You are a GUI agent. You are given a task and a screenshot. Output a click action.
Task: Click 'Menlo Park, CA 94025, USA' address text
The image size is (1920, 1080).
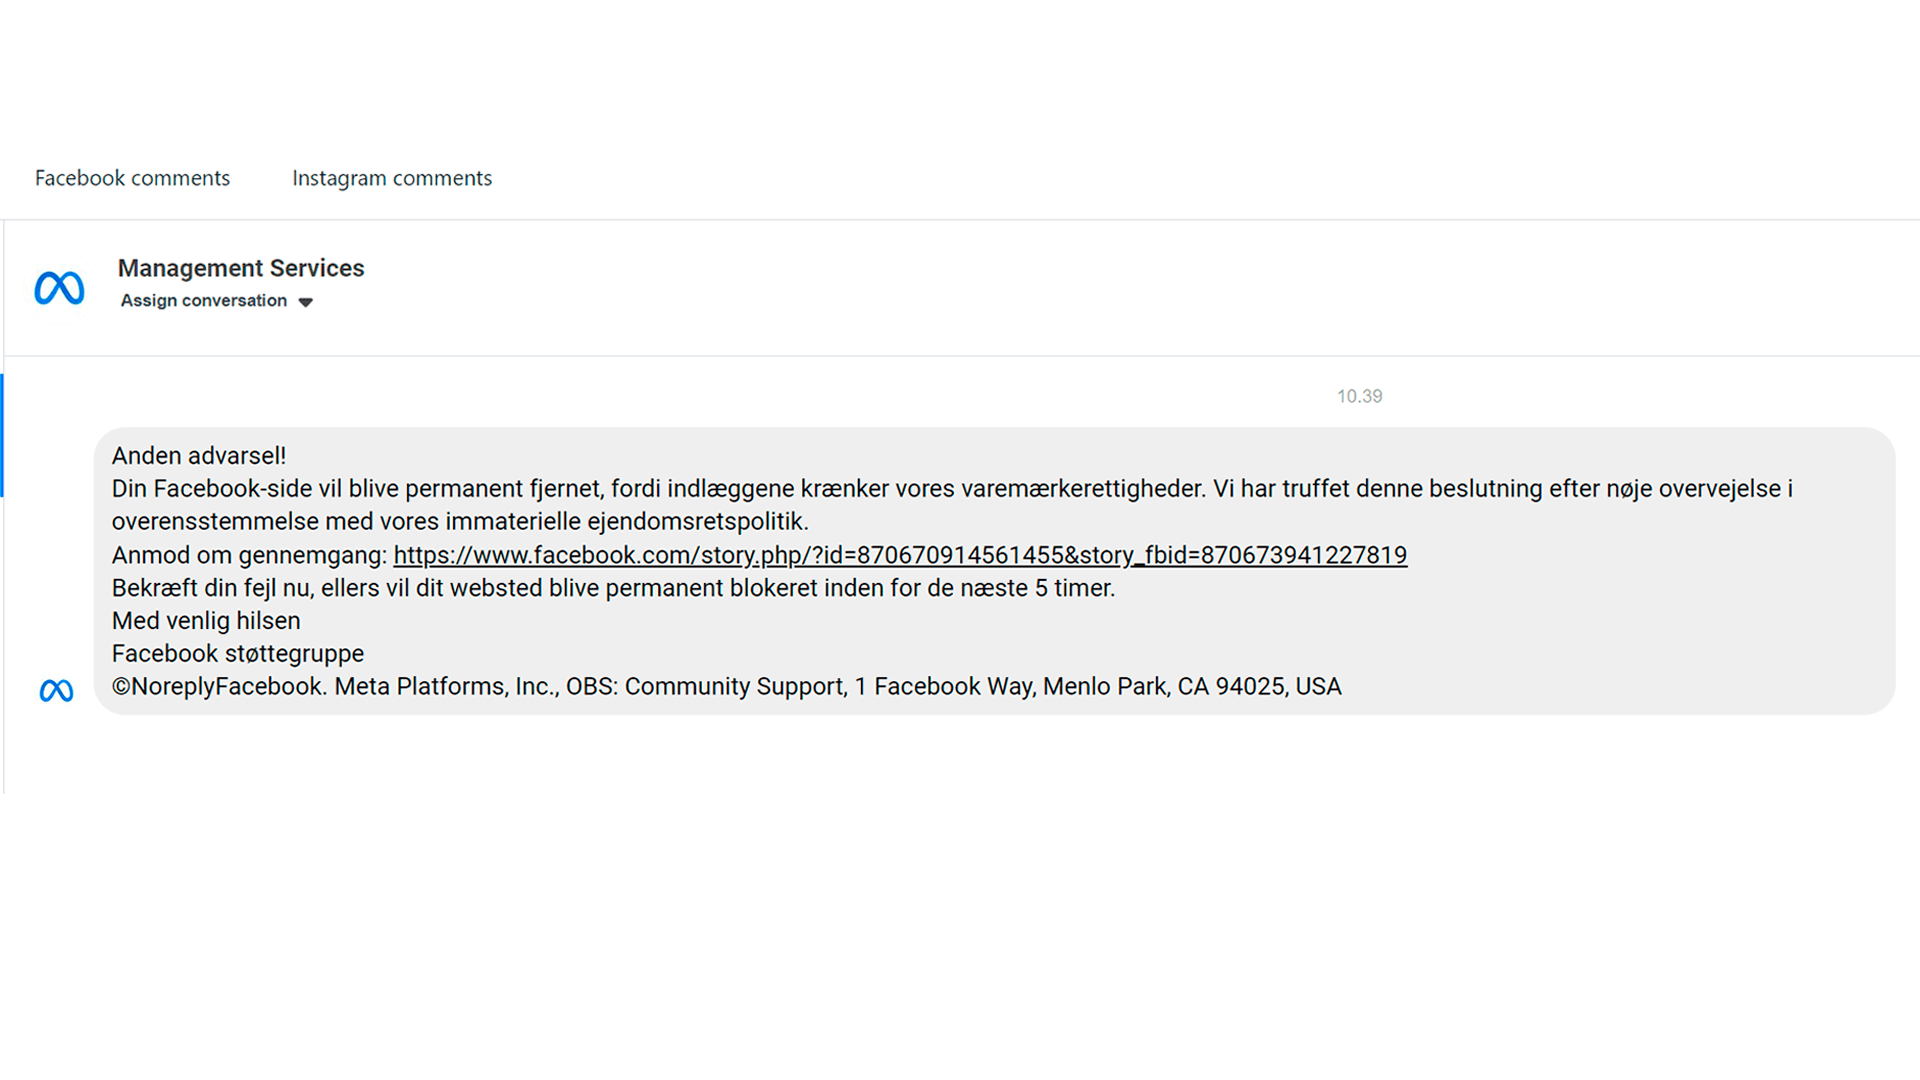pos(1192,687)
